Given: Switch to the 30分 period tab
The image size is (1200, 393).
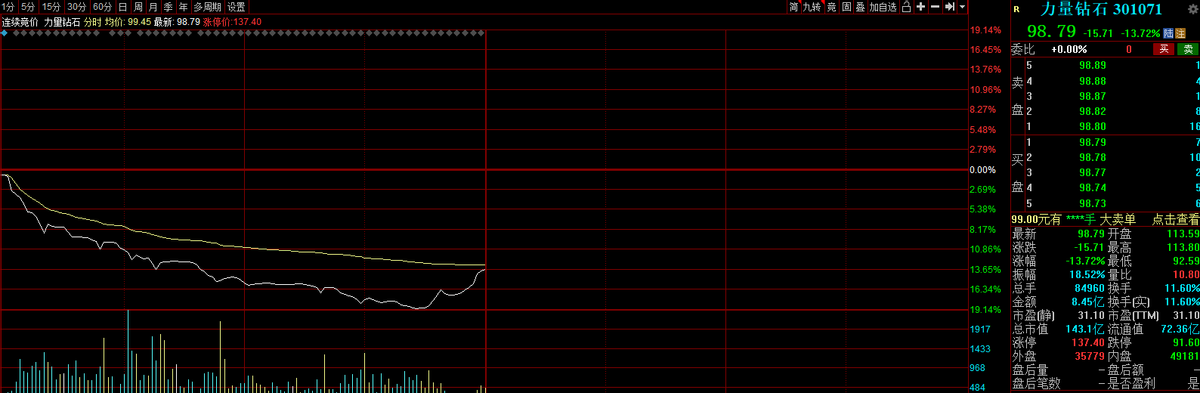Looking at the screenshot, I should [x=77, y=6].
